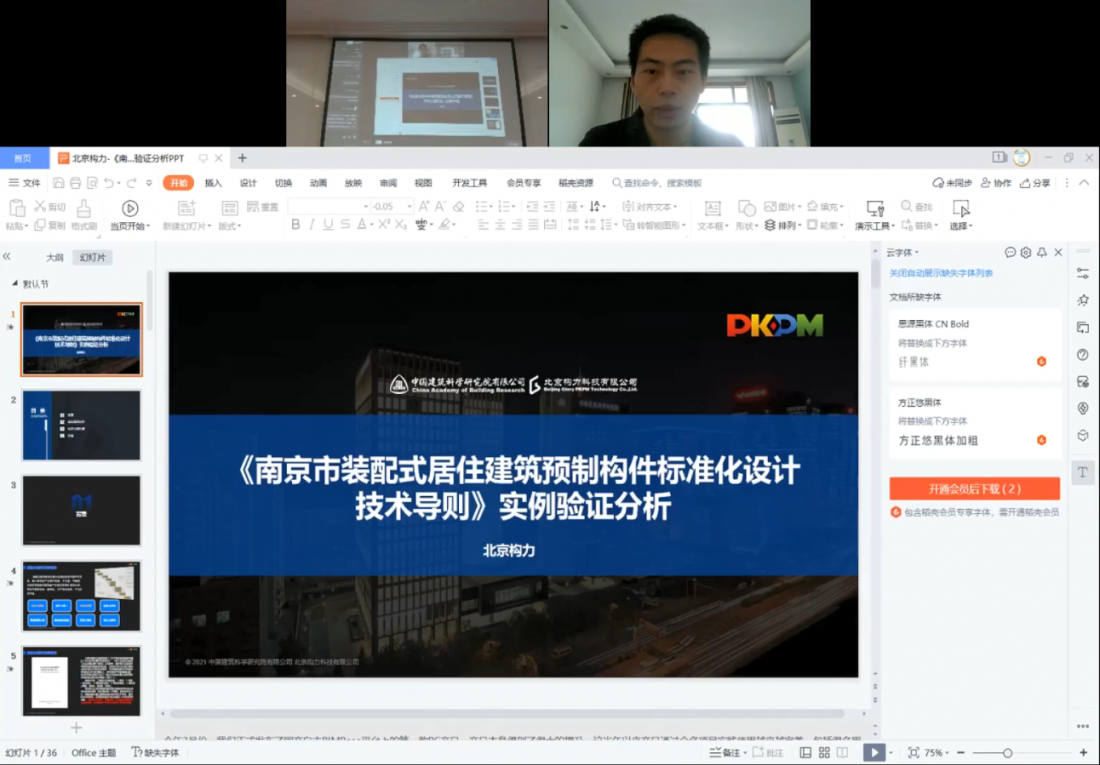The width and height of the screenshot is (1100, 765).
Task: Open the font name dropdown
Action: (x=365, y=206)
